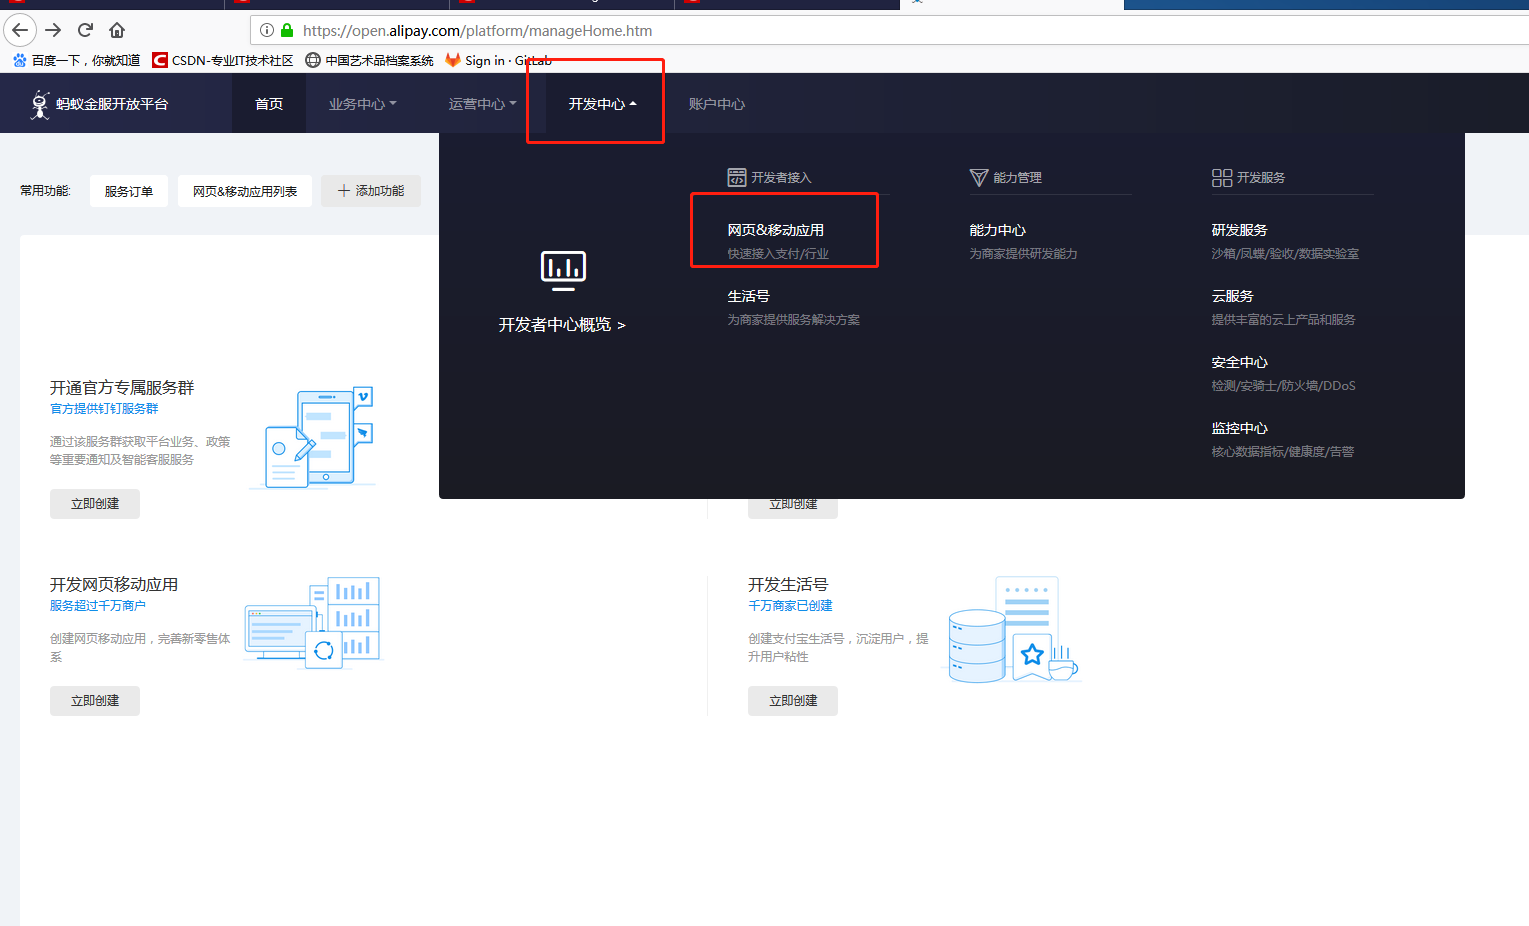Select 安全中心 menu entry
Viewport: 1529px width, 926px height.
(1239, 362)
